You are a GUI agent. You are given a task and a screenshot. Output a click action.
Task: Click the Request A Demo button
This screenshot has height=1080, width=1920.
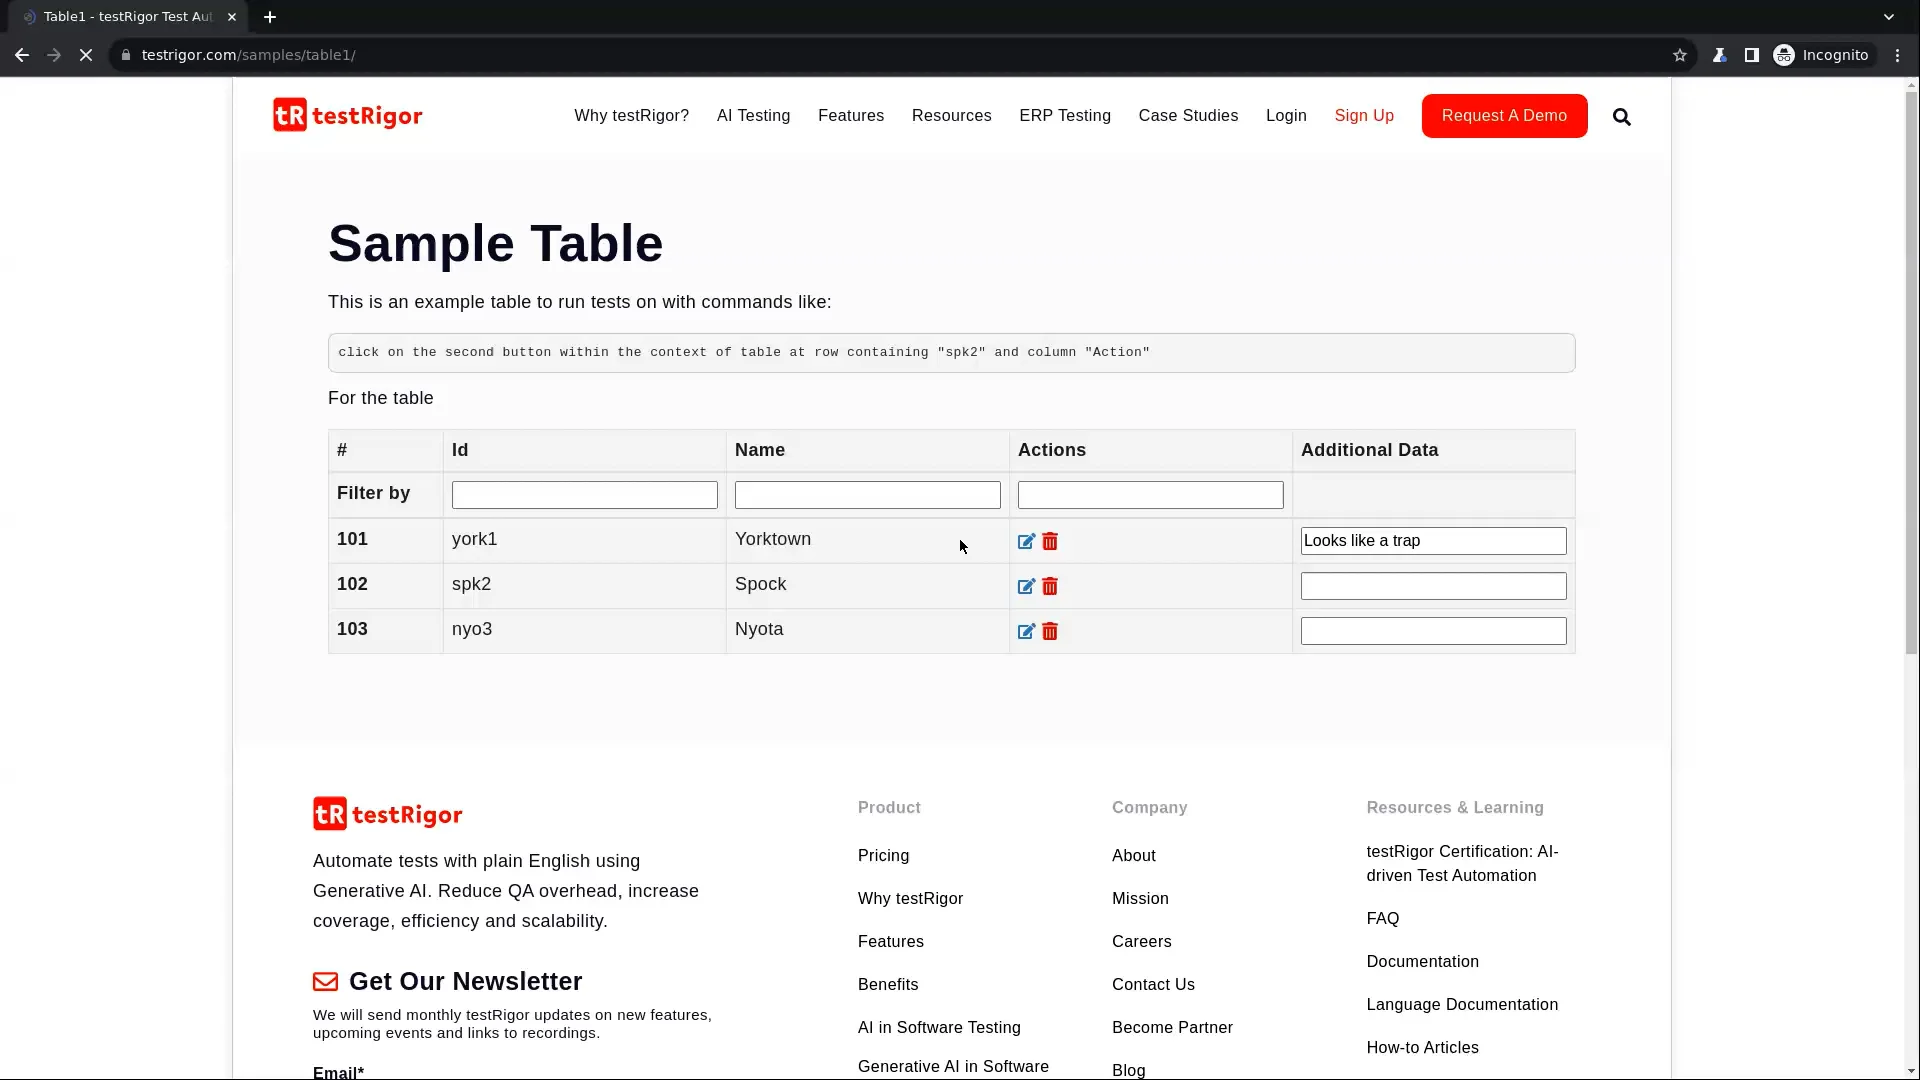click(x=1503, y=116)
